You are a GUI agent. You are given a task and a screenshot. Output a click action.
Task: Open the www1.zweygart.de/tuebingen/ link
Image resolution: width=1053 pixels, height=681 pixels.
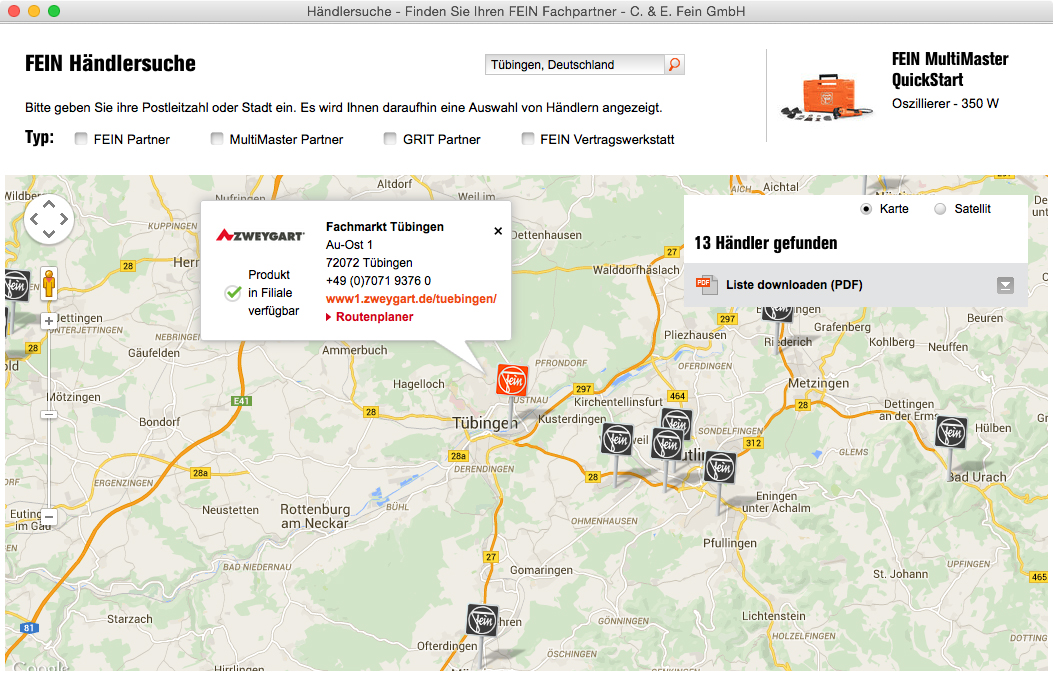click(411, 299)
